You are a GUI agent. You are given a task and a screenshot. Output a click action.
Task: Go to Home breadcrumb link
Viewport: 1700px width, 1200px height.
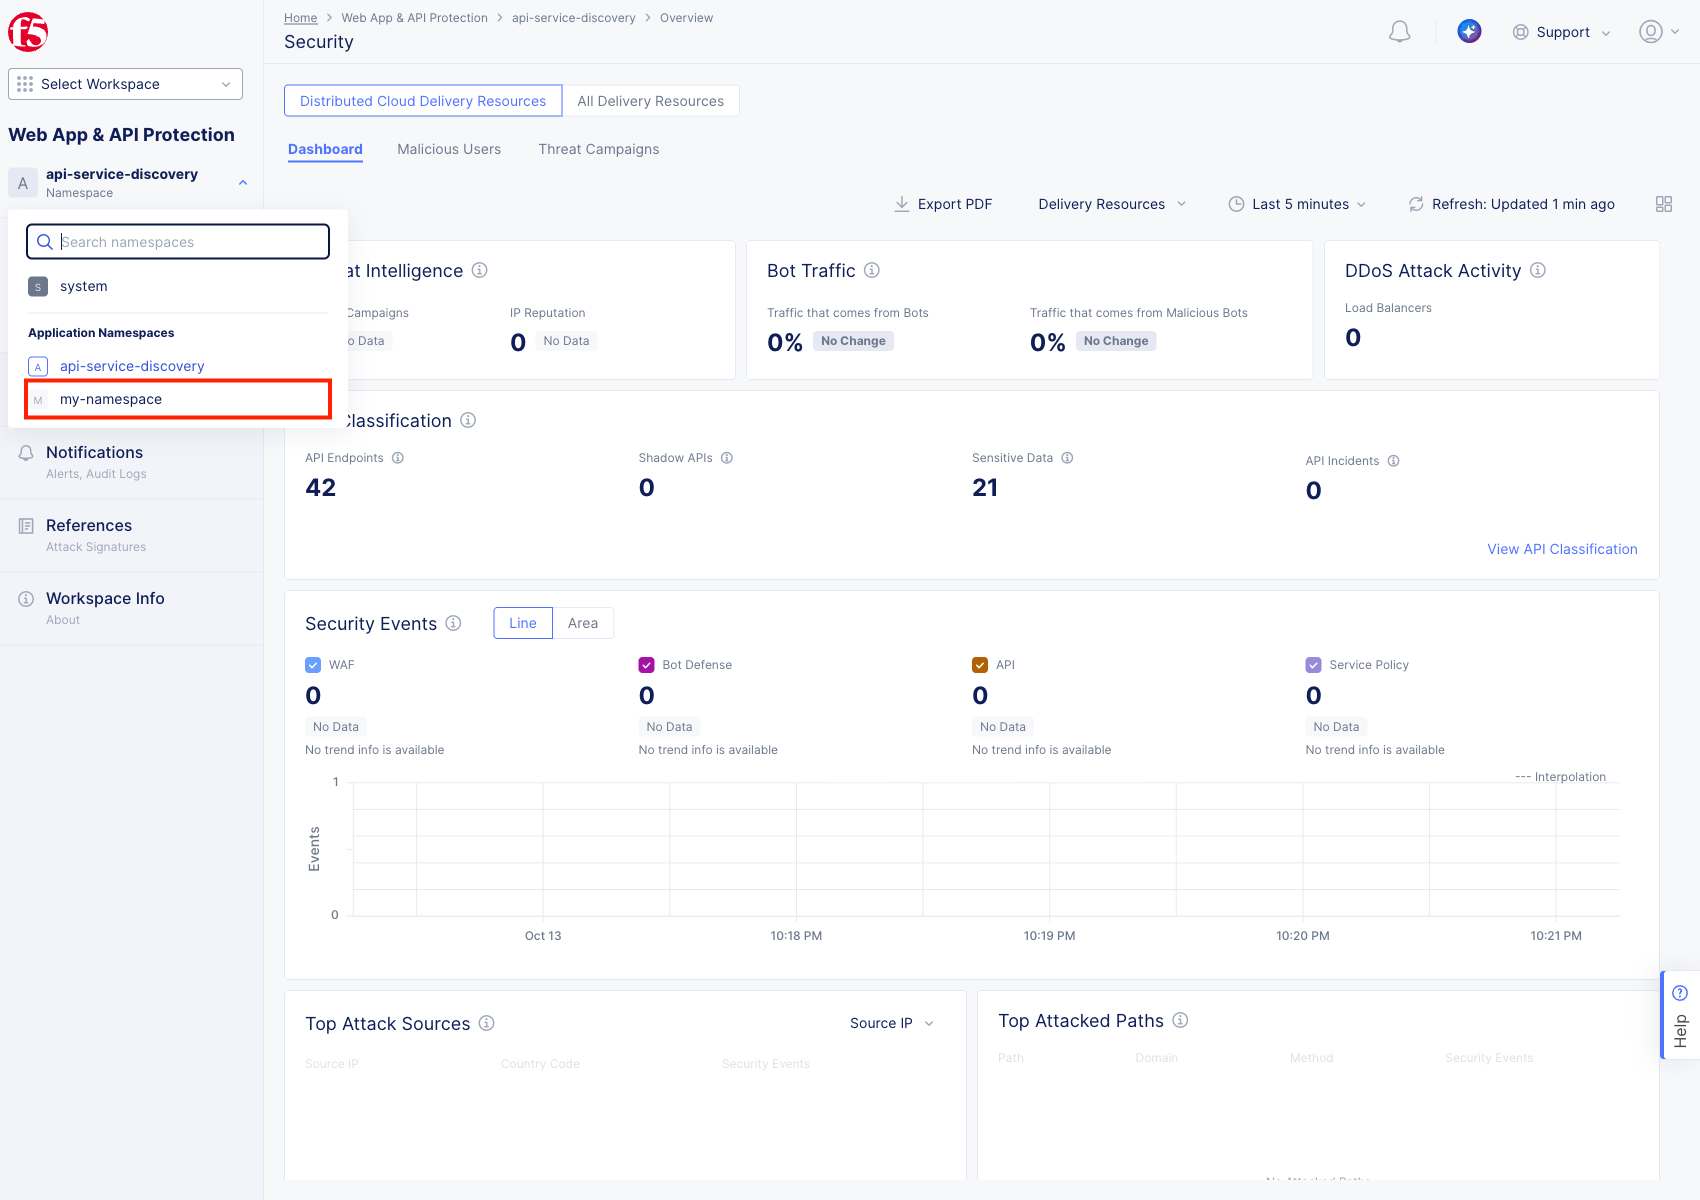point(300,18)
